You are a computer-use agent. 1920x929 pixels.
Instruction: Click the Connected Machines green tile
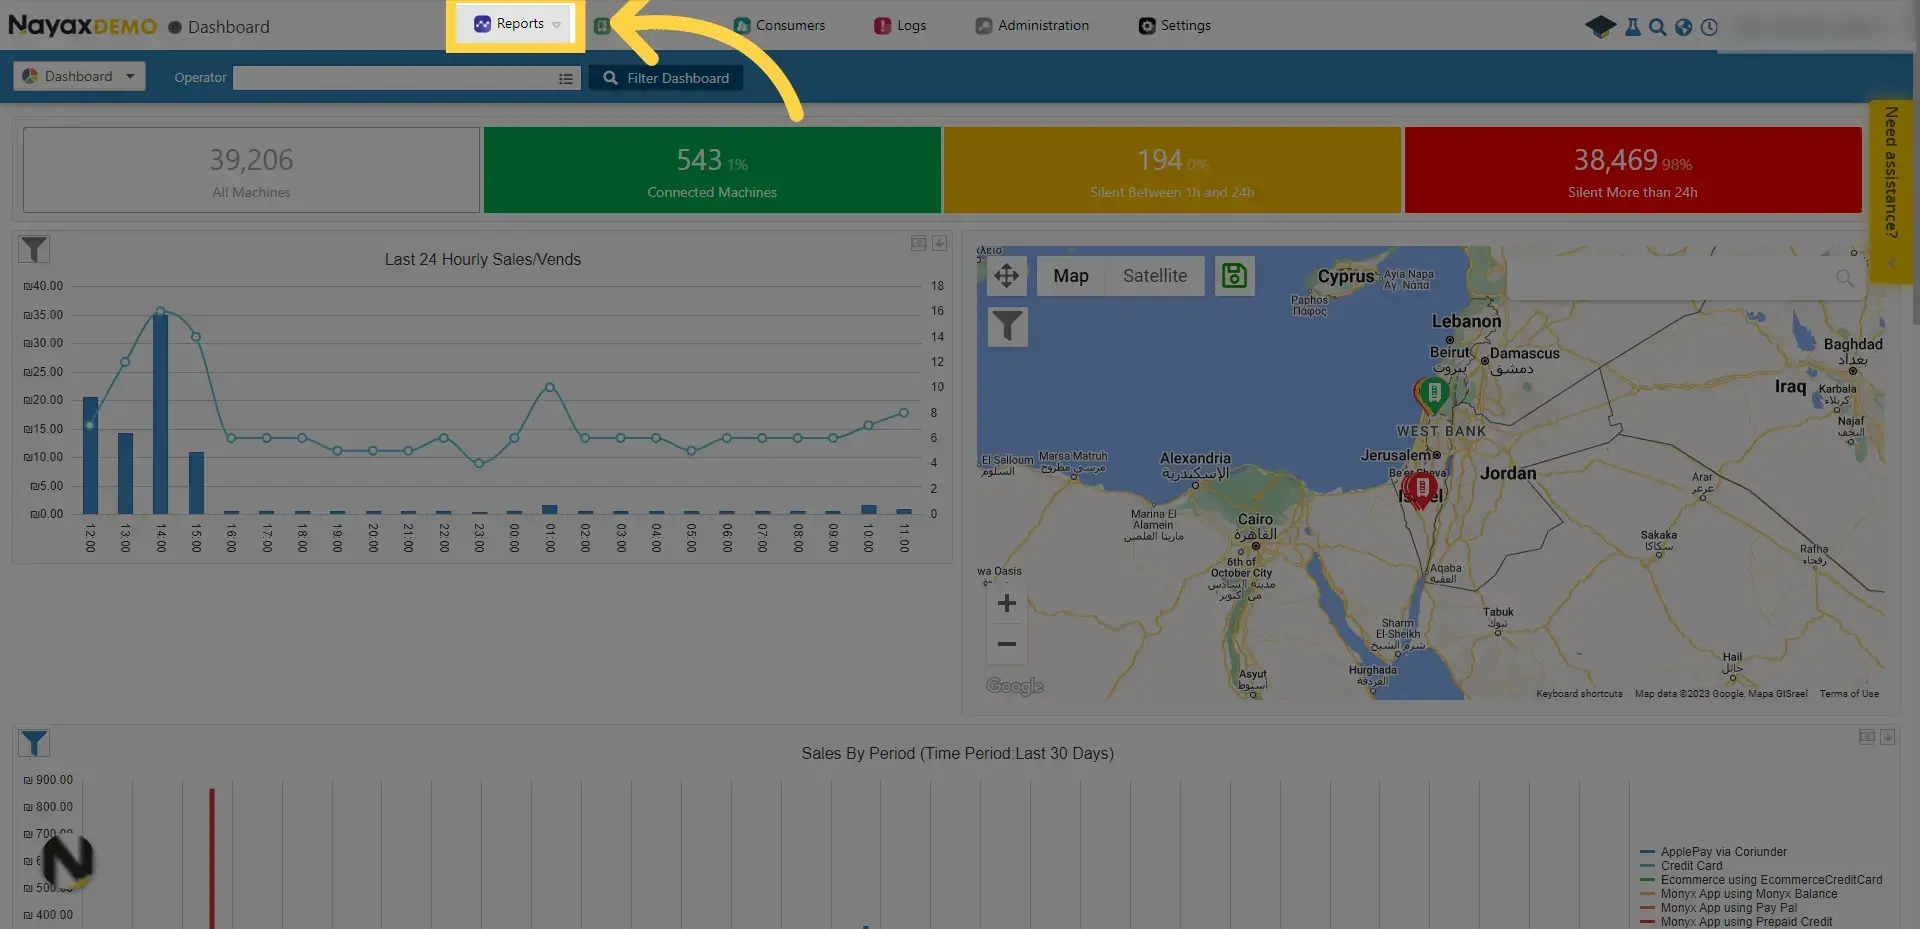click(x=712, y=170)
